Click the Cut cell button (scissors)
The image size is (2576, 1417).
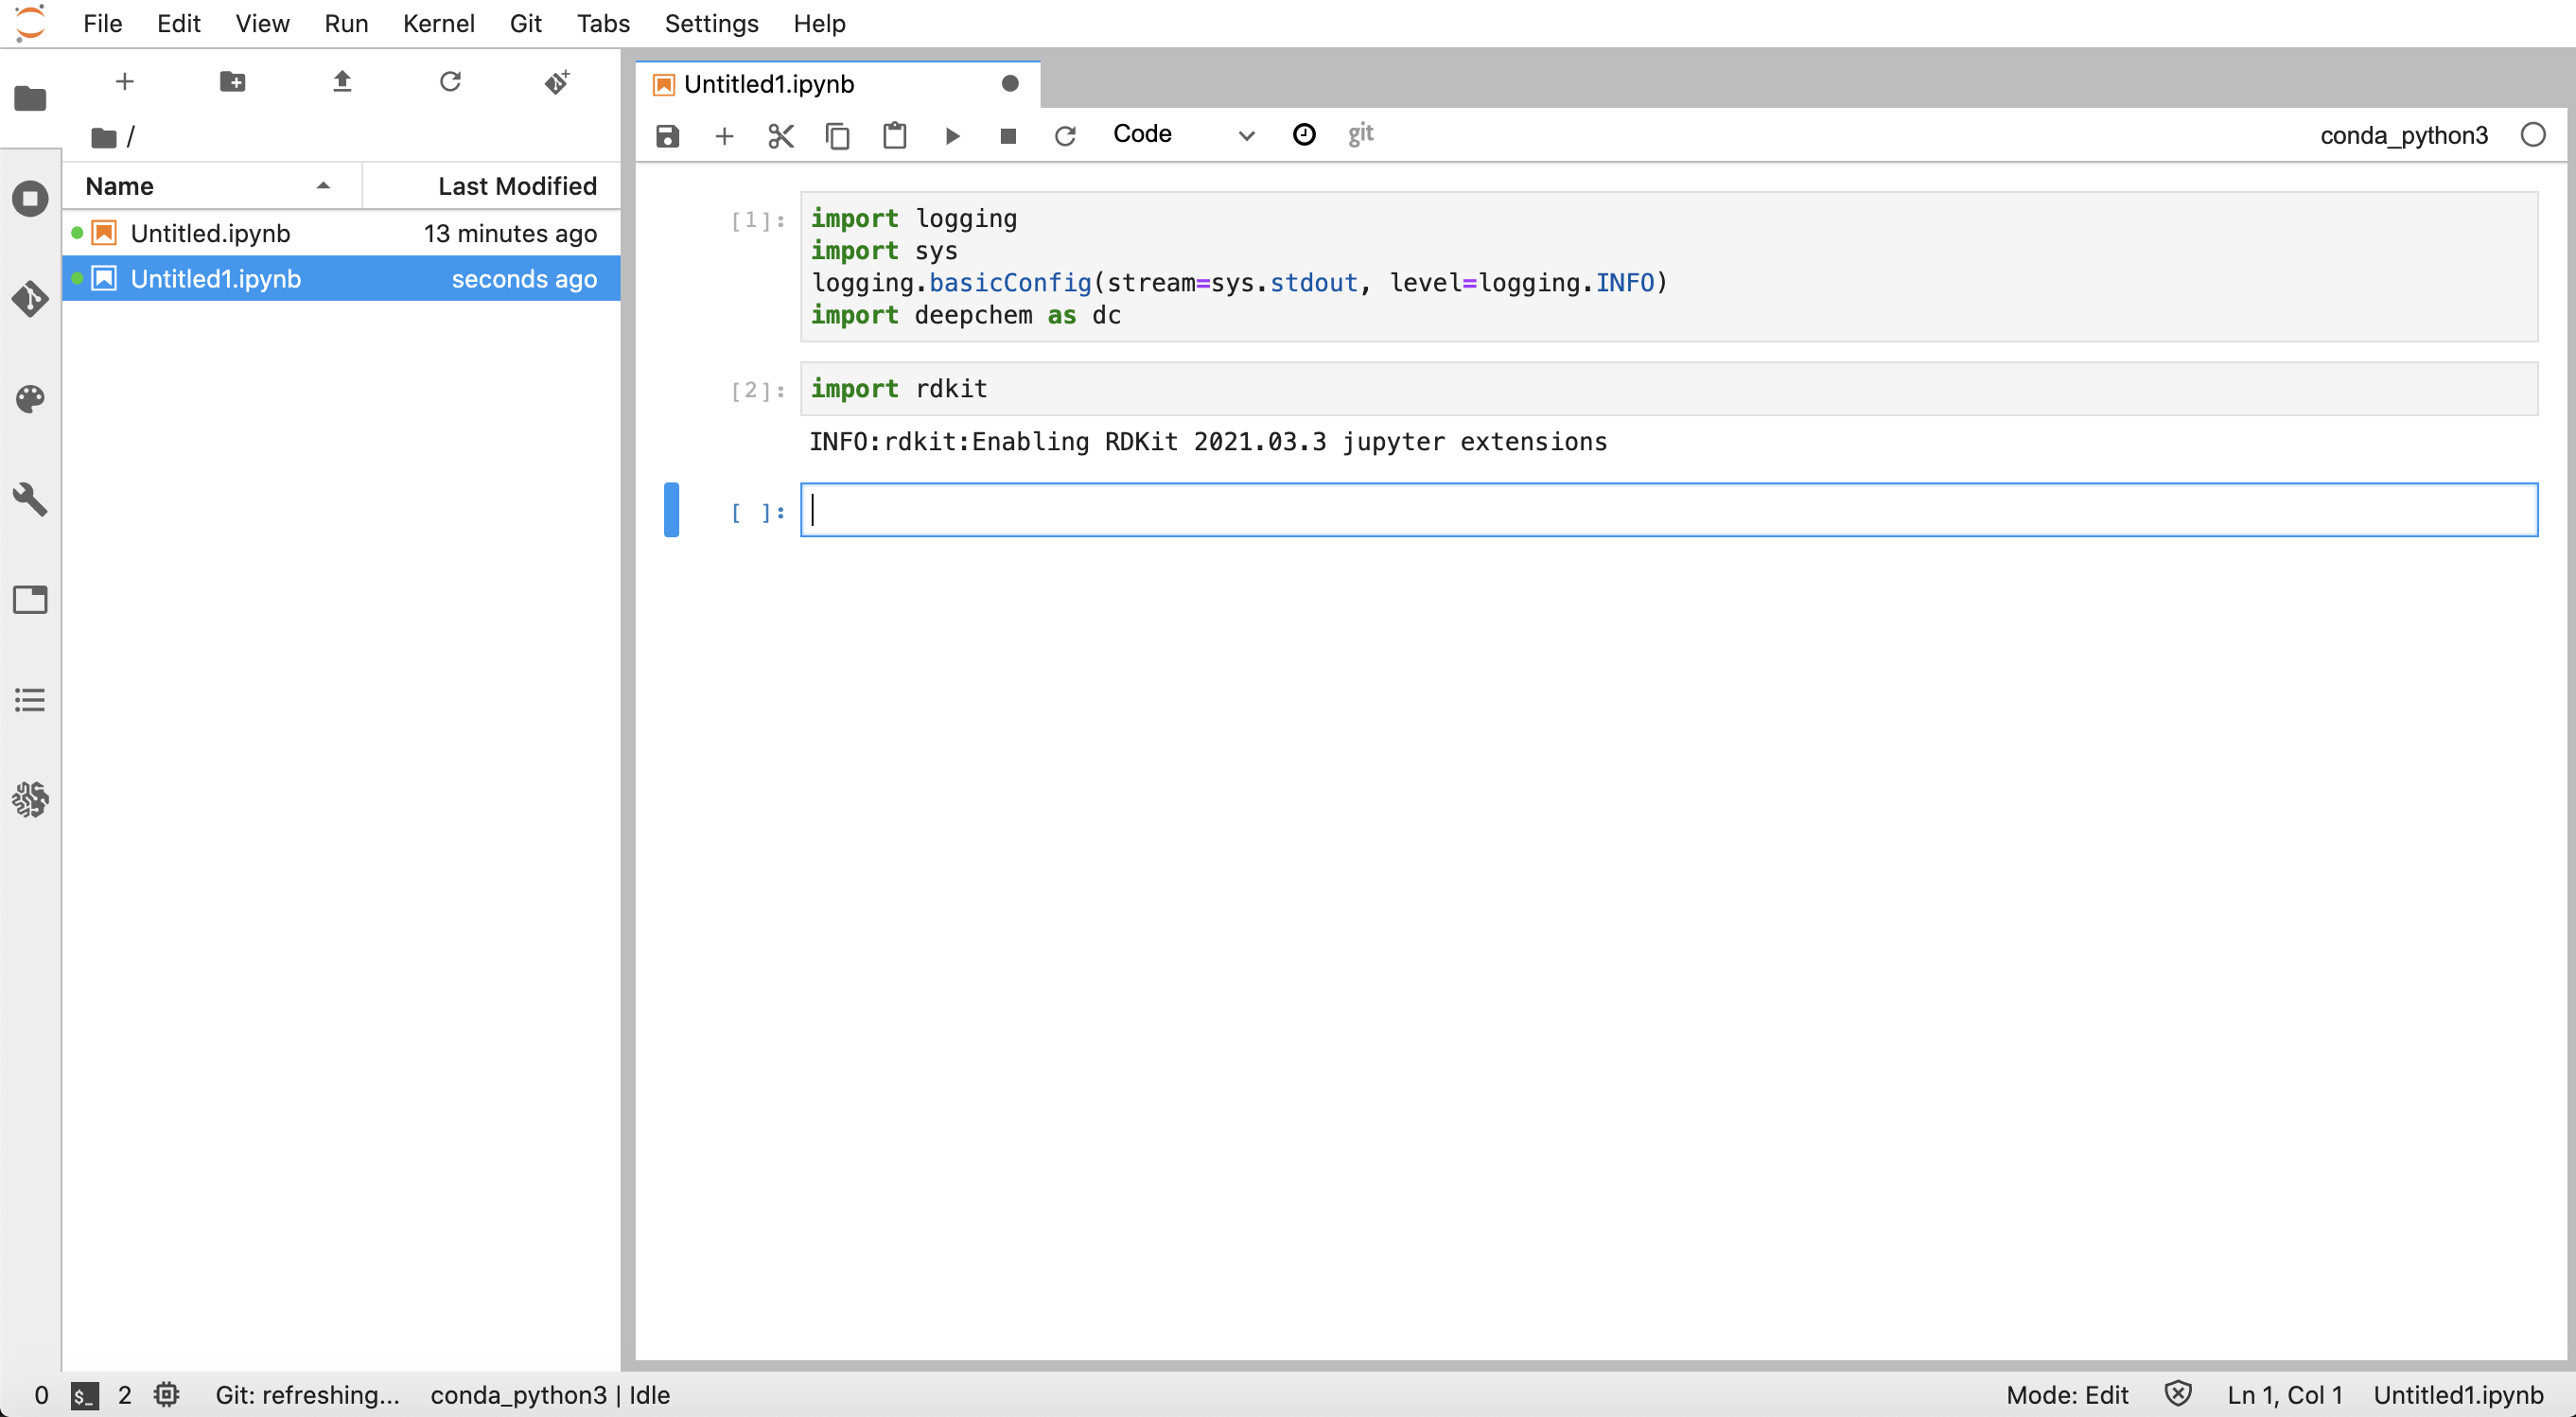(x=780, y=132)
